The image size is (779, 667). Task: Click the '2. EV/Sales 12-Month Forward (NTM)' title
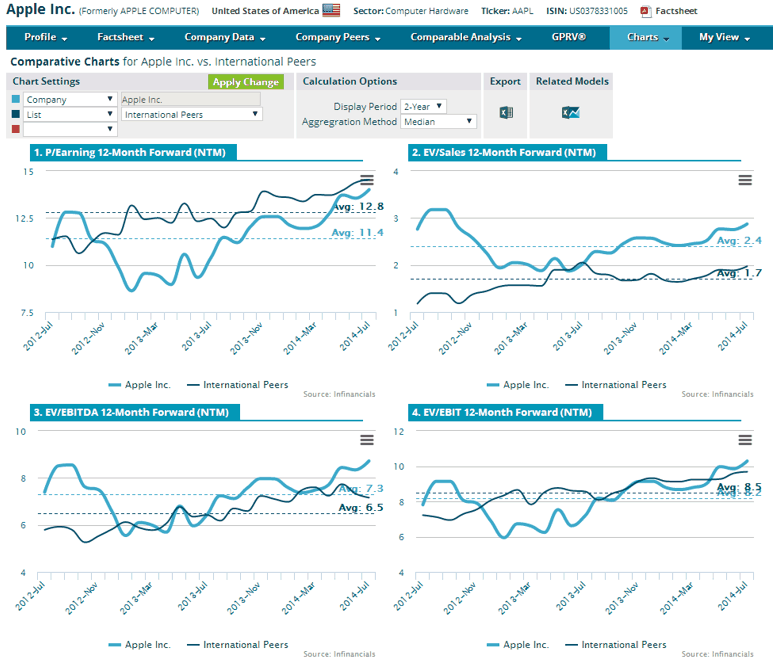tap(504, 152)
